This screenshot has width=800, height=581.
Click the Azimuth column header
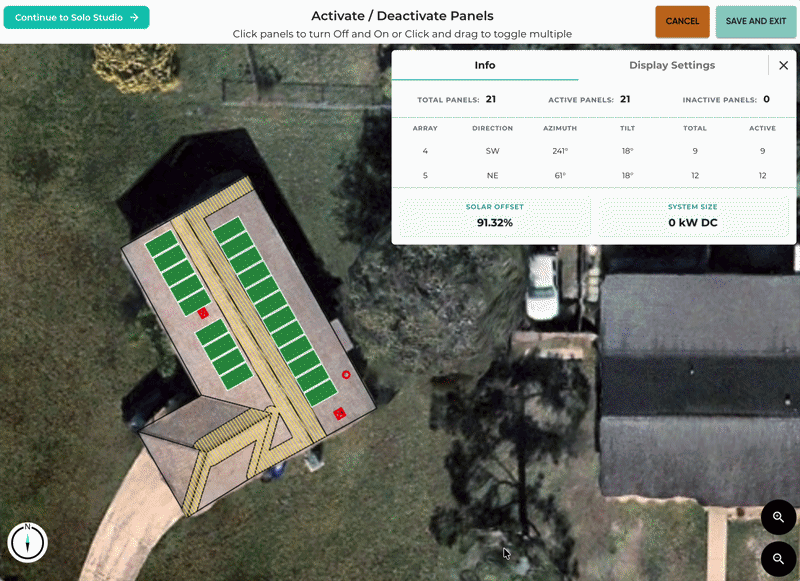560,128
